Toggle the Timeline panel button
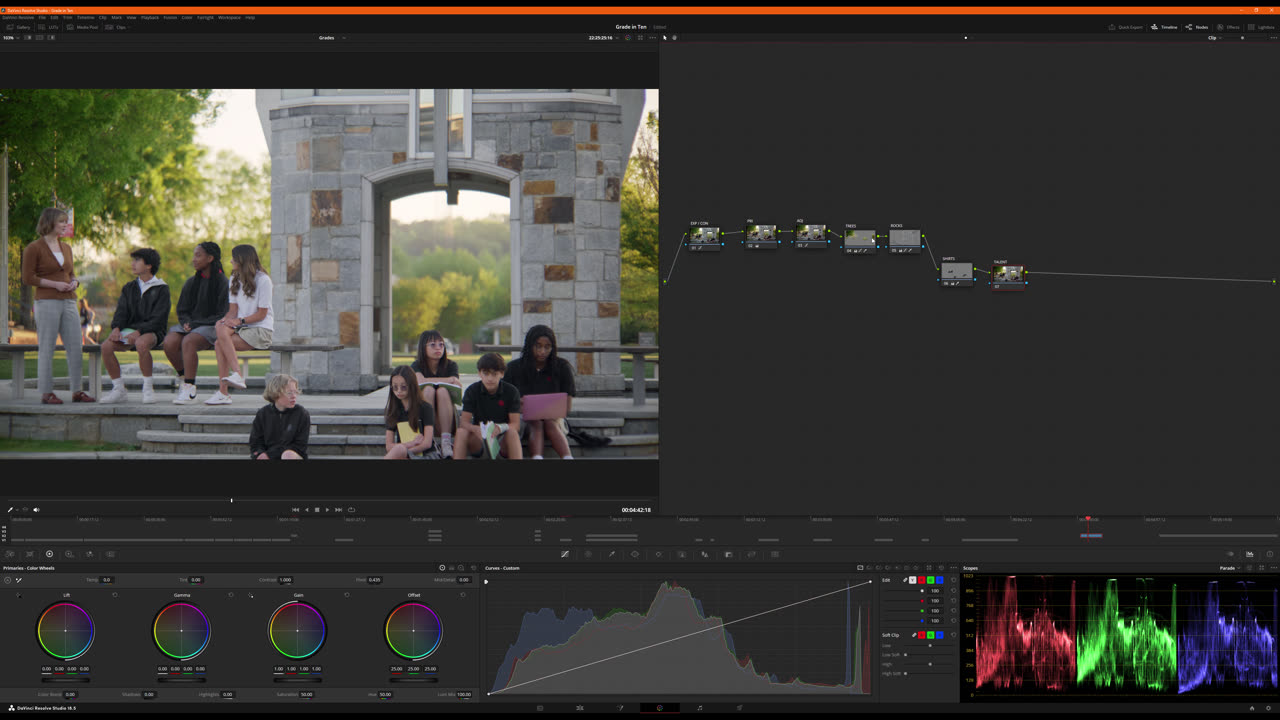The image size is (1280, 720). 1164,27
